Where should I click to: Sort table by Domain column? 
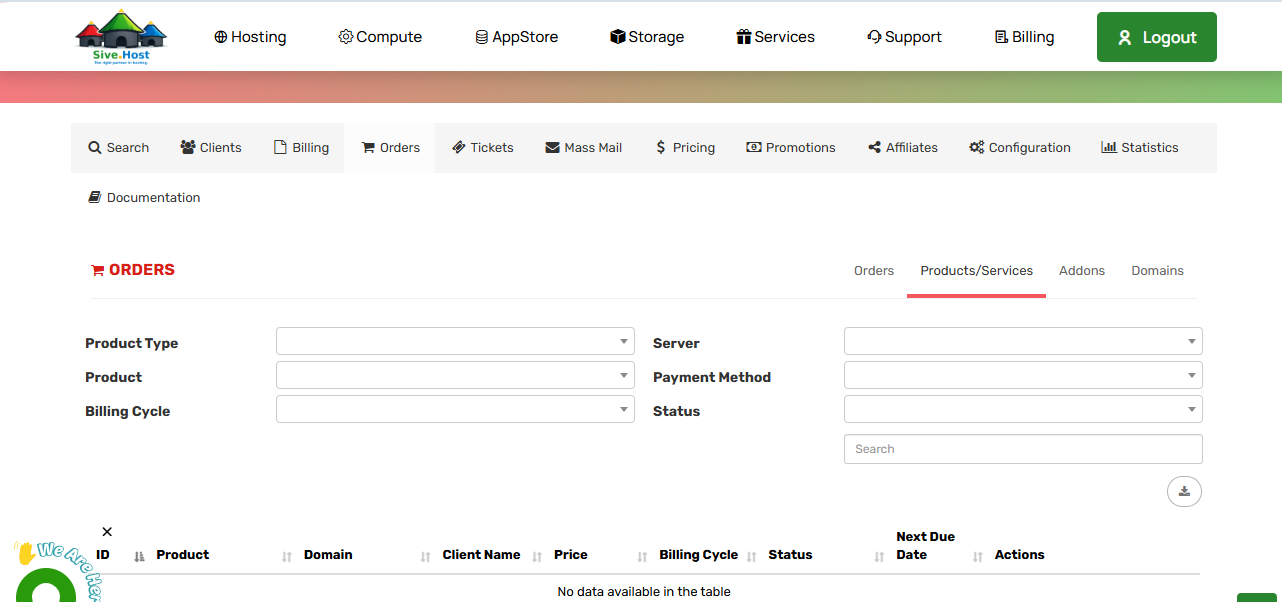pyautogui.click(x=367, y=555)
